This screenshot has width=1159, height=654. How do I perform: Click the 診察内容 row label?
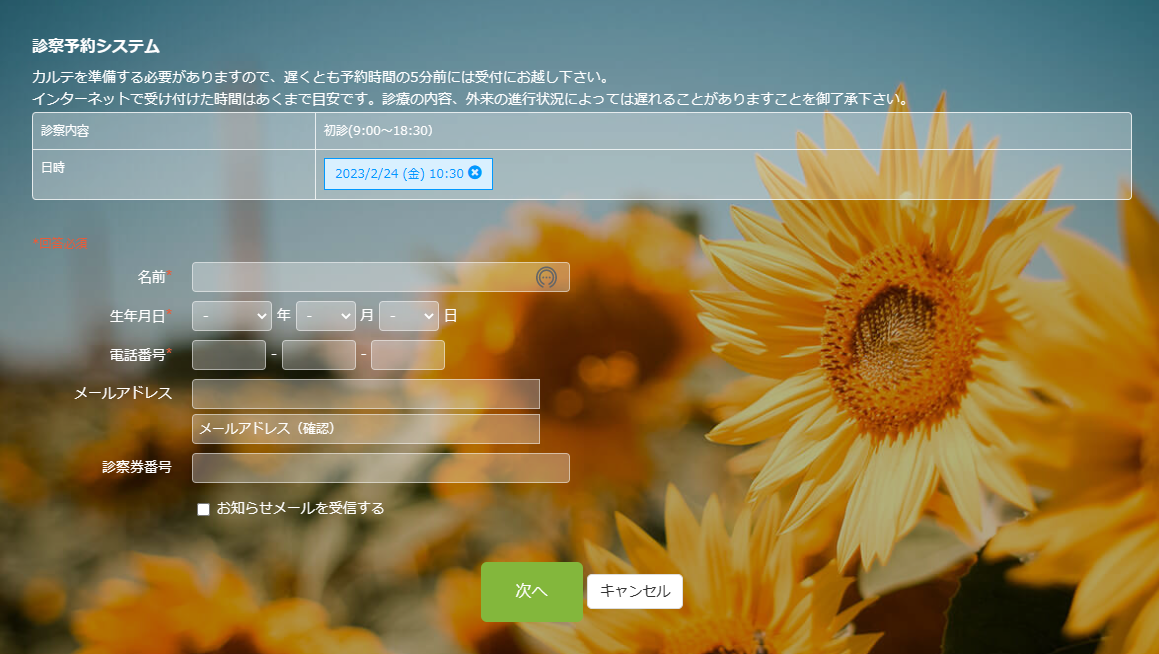click(x=65, y=131)
